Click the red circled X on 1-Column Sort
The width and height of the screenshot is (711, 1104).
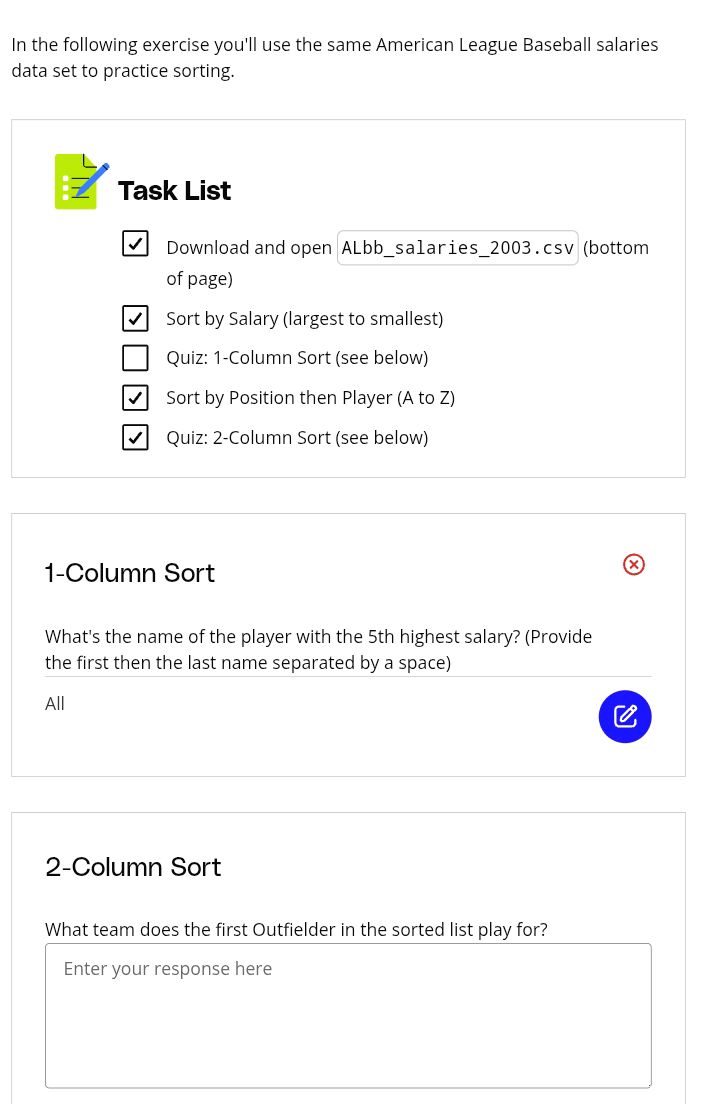634,564
